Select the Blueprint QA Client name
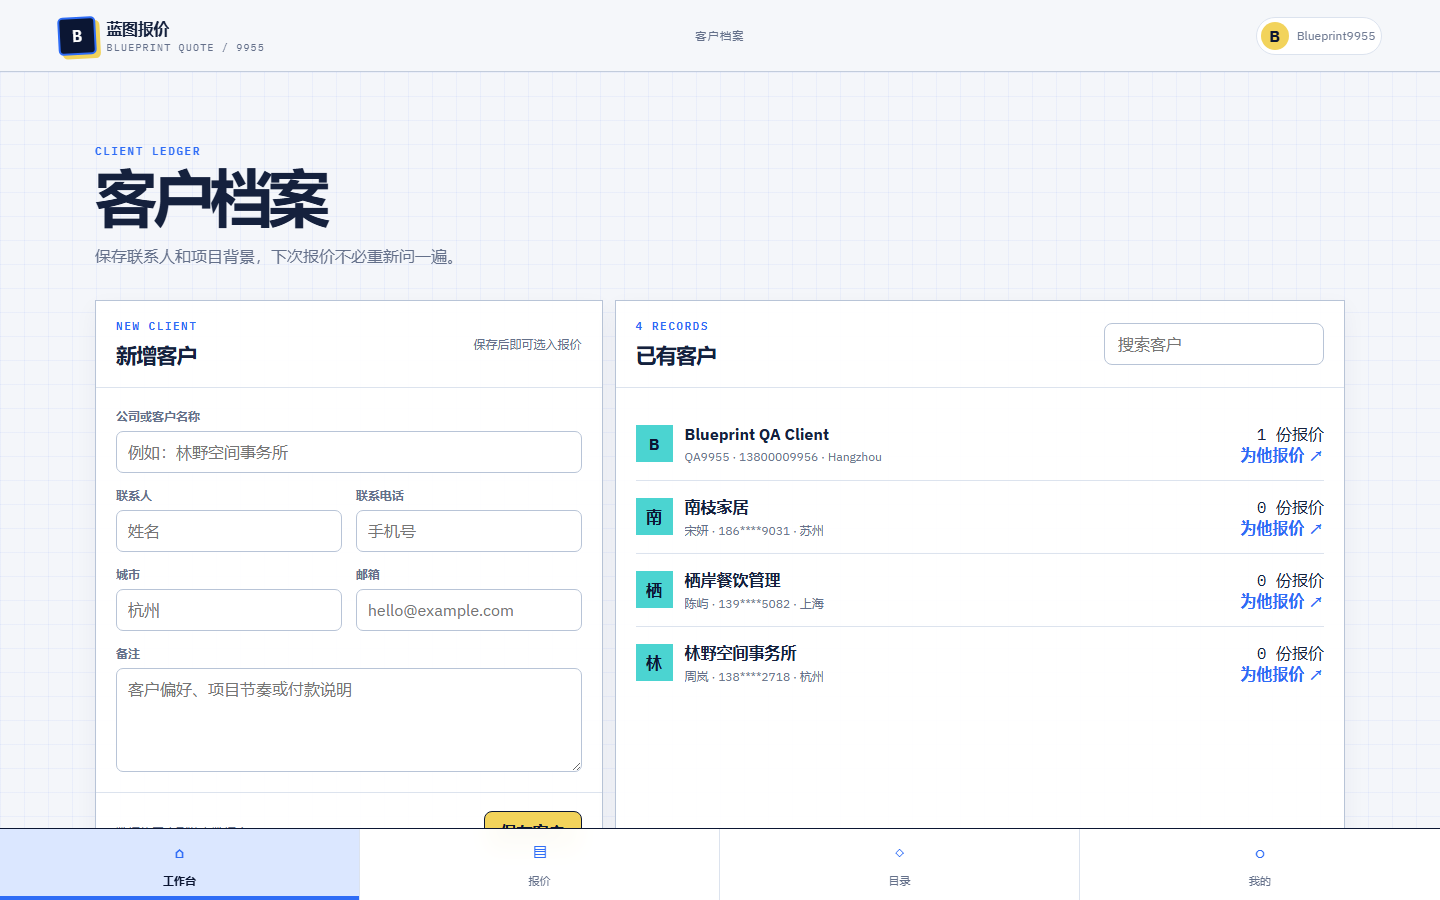1440x900 pixels. point(757,435)
